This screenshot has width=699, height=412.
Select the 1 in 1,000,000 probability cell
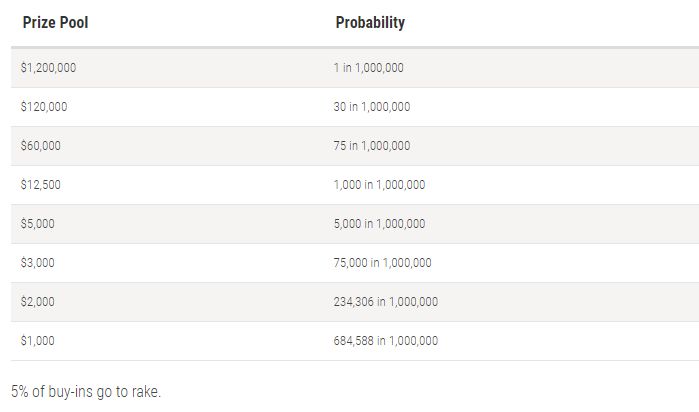tap(368, 68)
